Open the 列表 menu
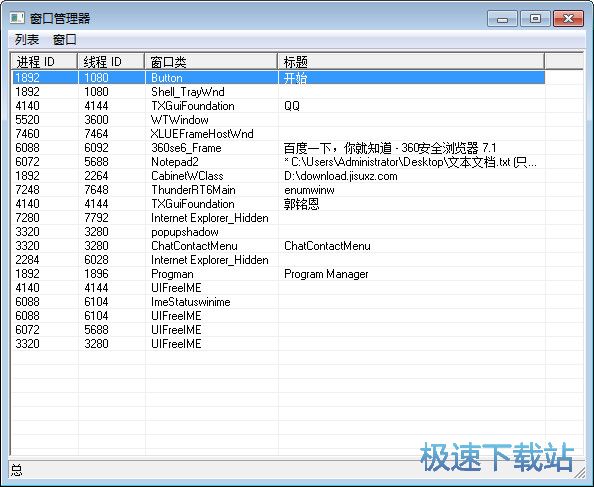 27,39
